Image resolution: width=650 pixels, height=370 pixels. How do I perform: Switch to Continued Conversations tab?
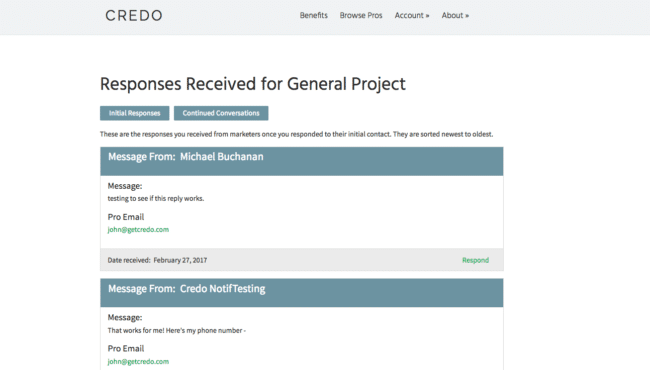click(221, 113)
